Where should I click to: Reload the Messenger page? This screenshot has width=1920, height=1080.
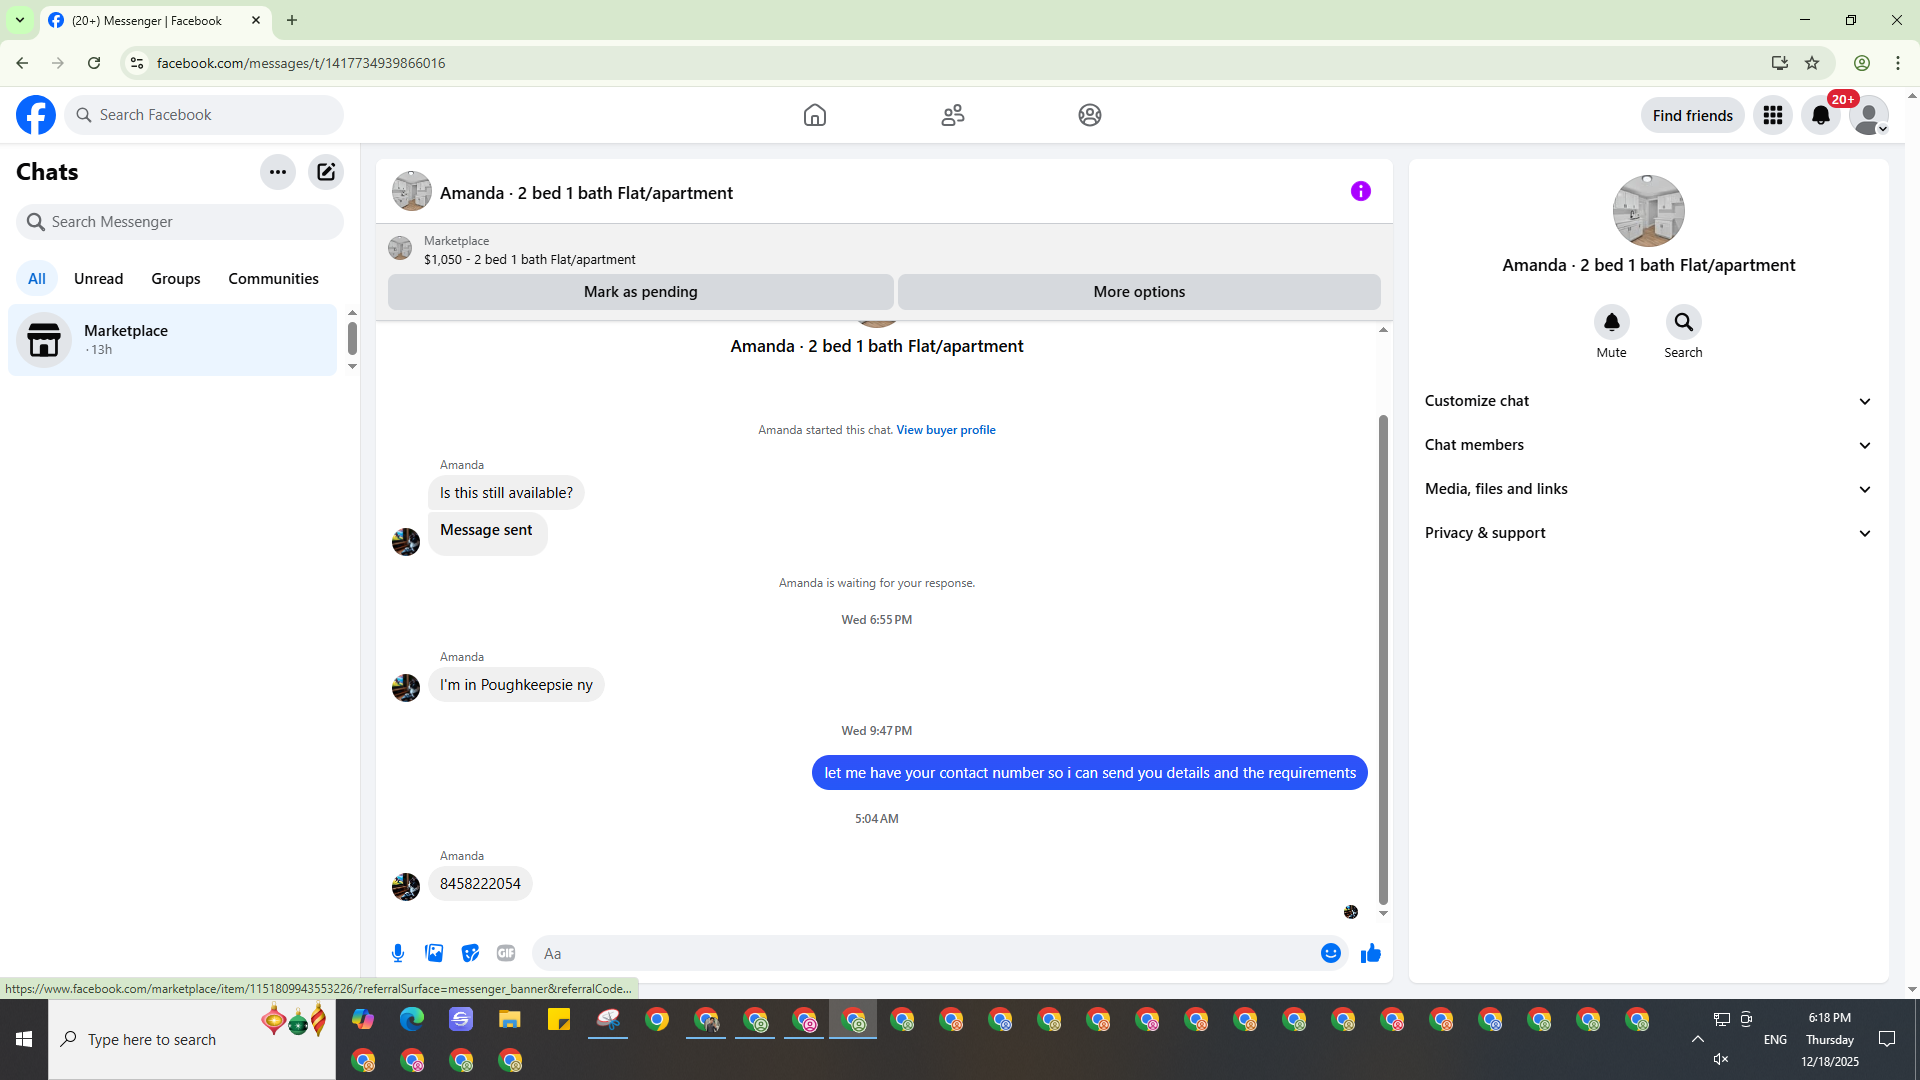point(94,63)
